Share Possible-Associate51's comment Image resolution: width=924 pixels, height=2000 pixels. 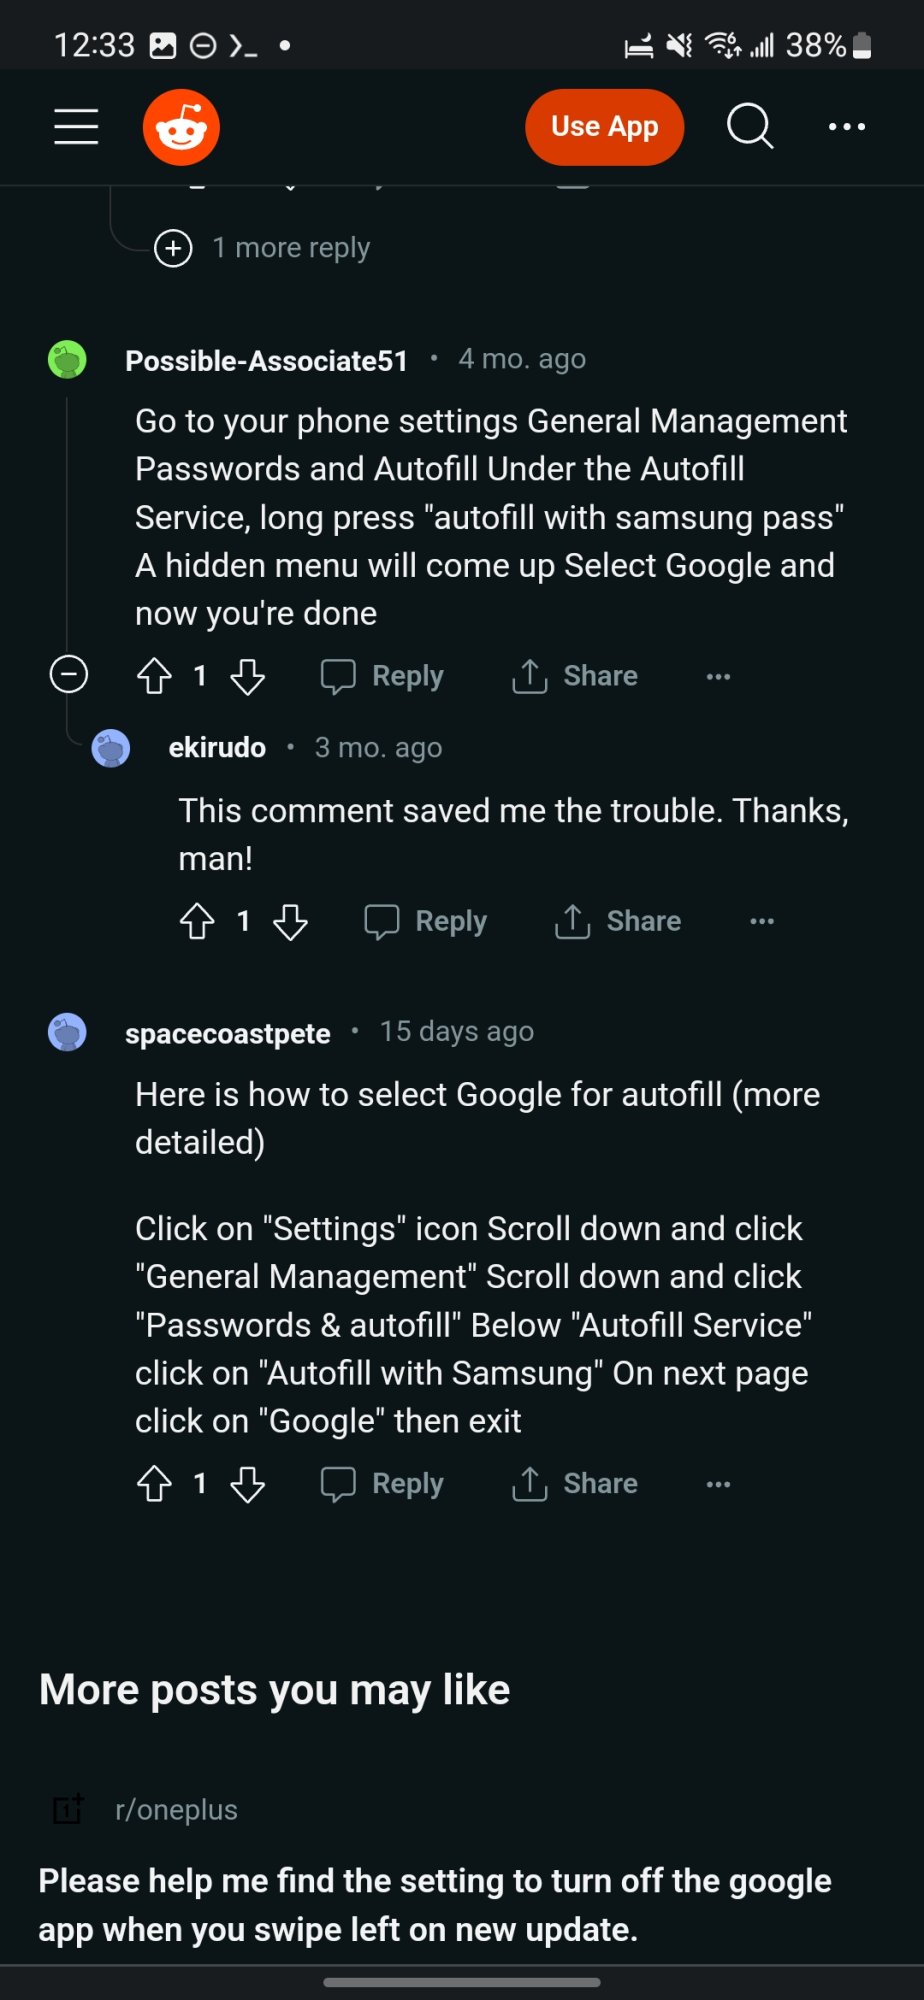pos(575,676)
